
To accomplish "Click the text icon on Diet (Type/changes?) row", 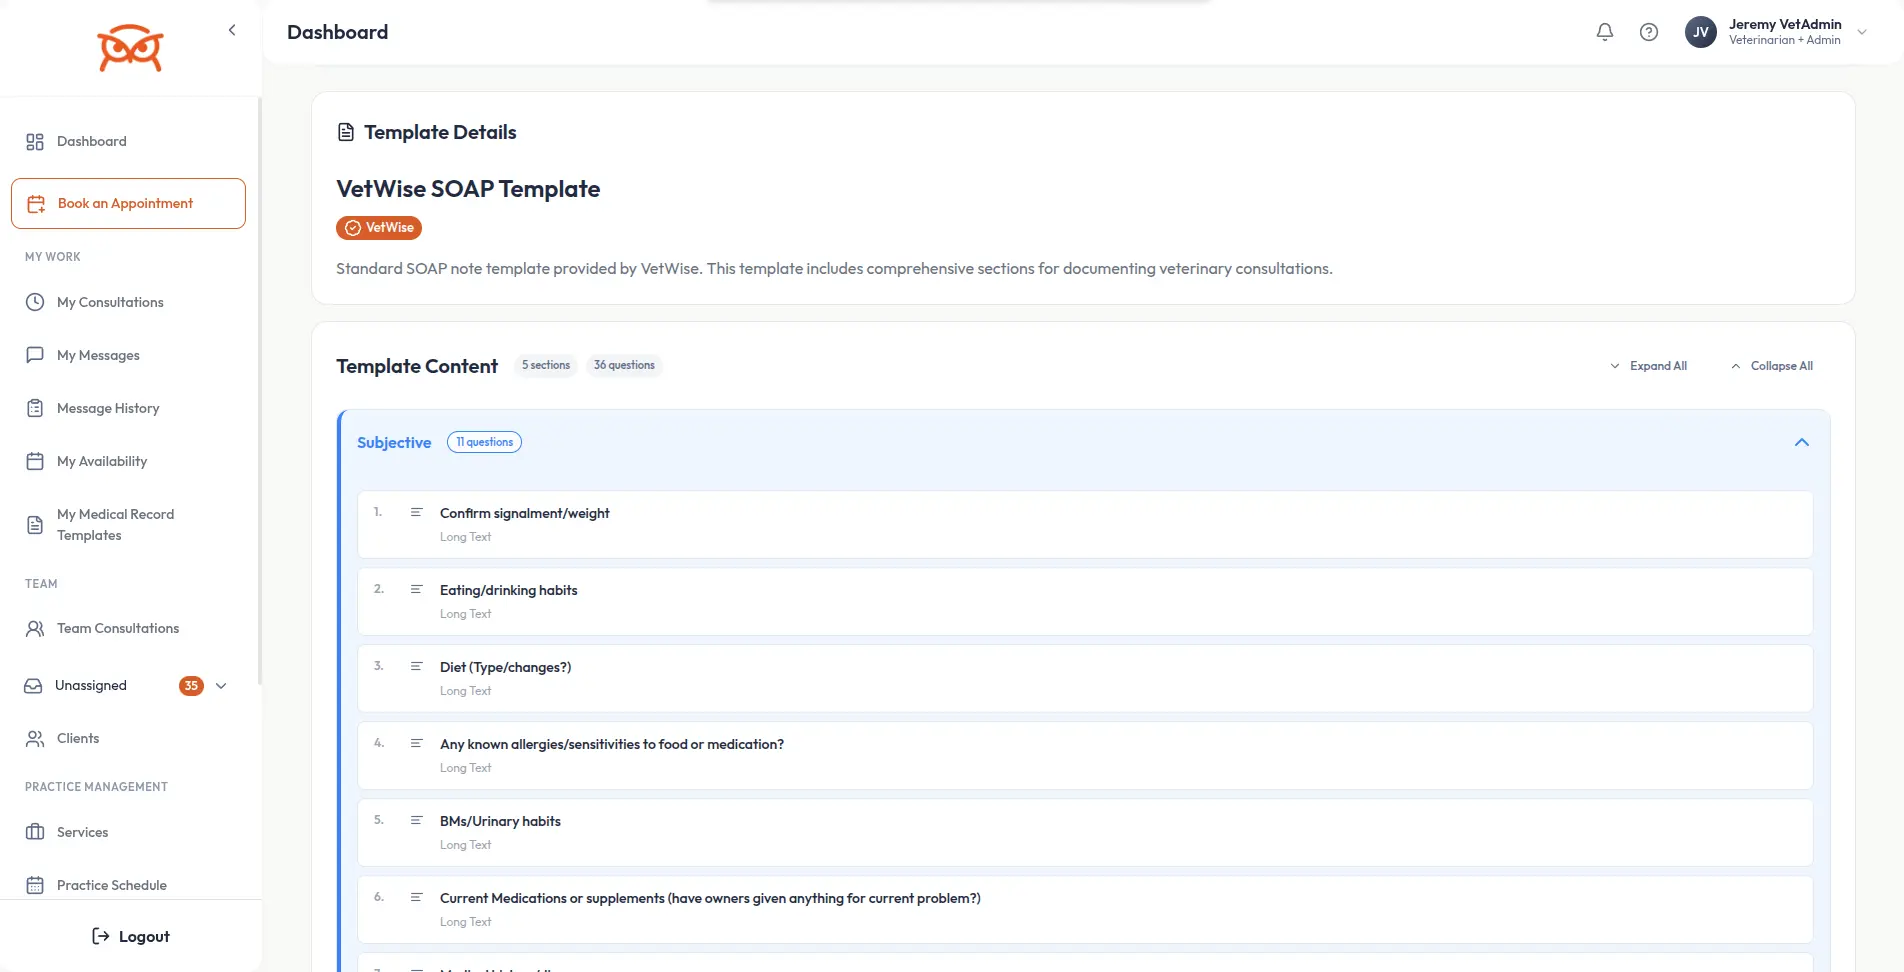I will (416, 666).
